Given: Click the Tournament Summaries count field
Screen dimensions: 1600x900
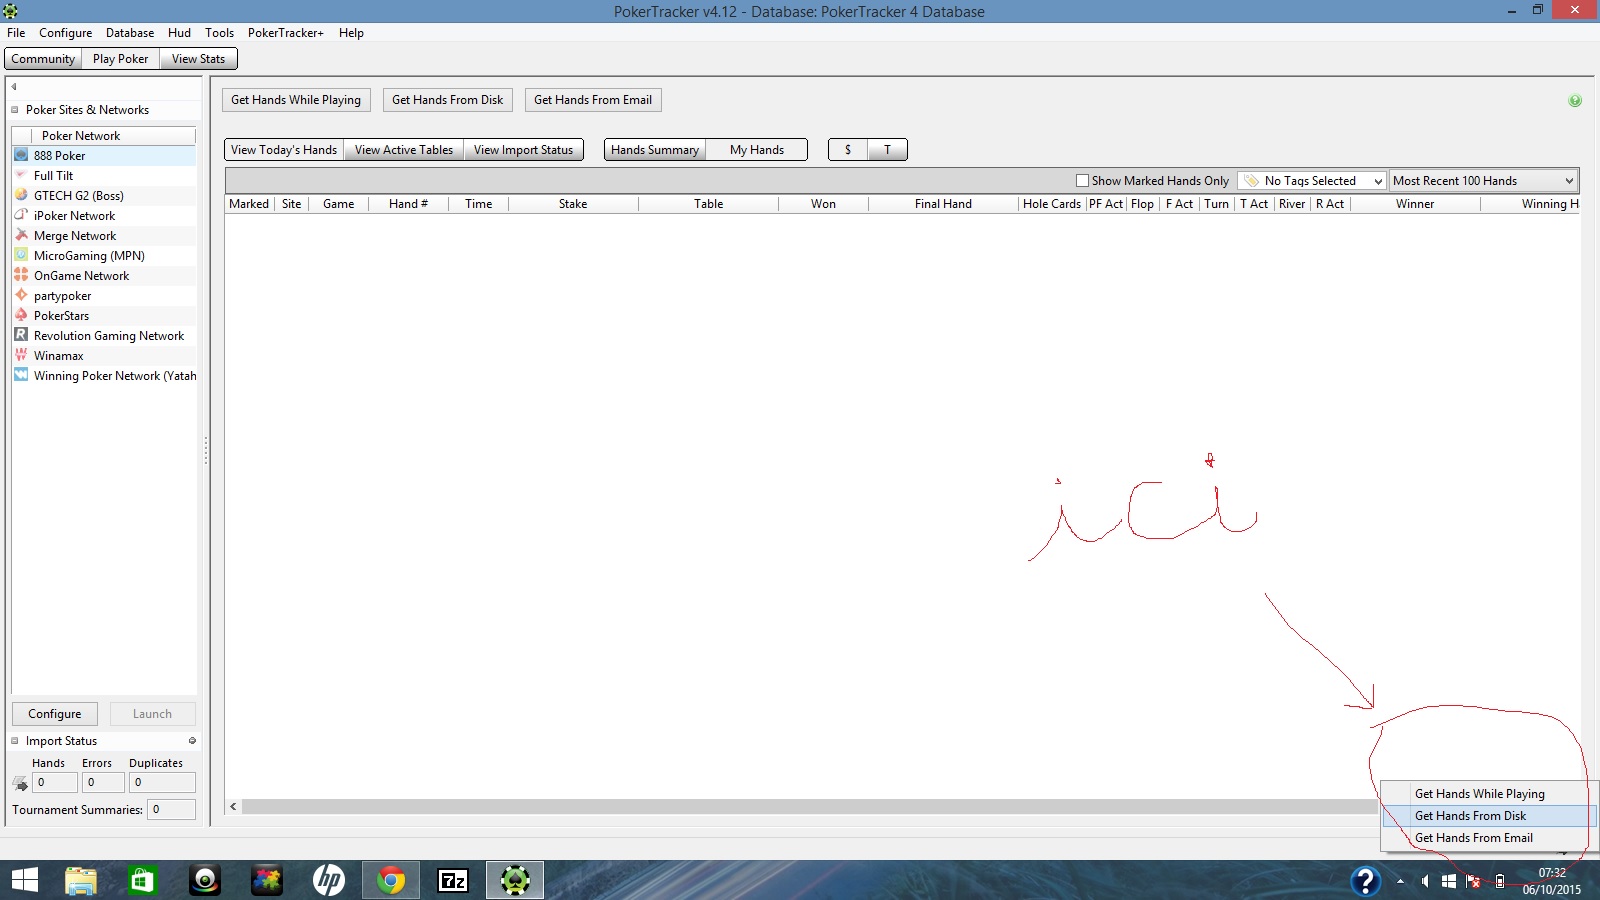Looking at the screenshot, I should coord(171,810).
